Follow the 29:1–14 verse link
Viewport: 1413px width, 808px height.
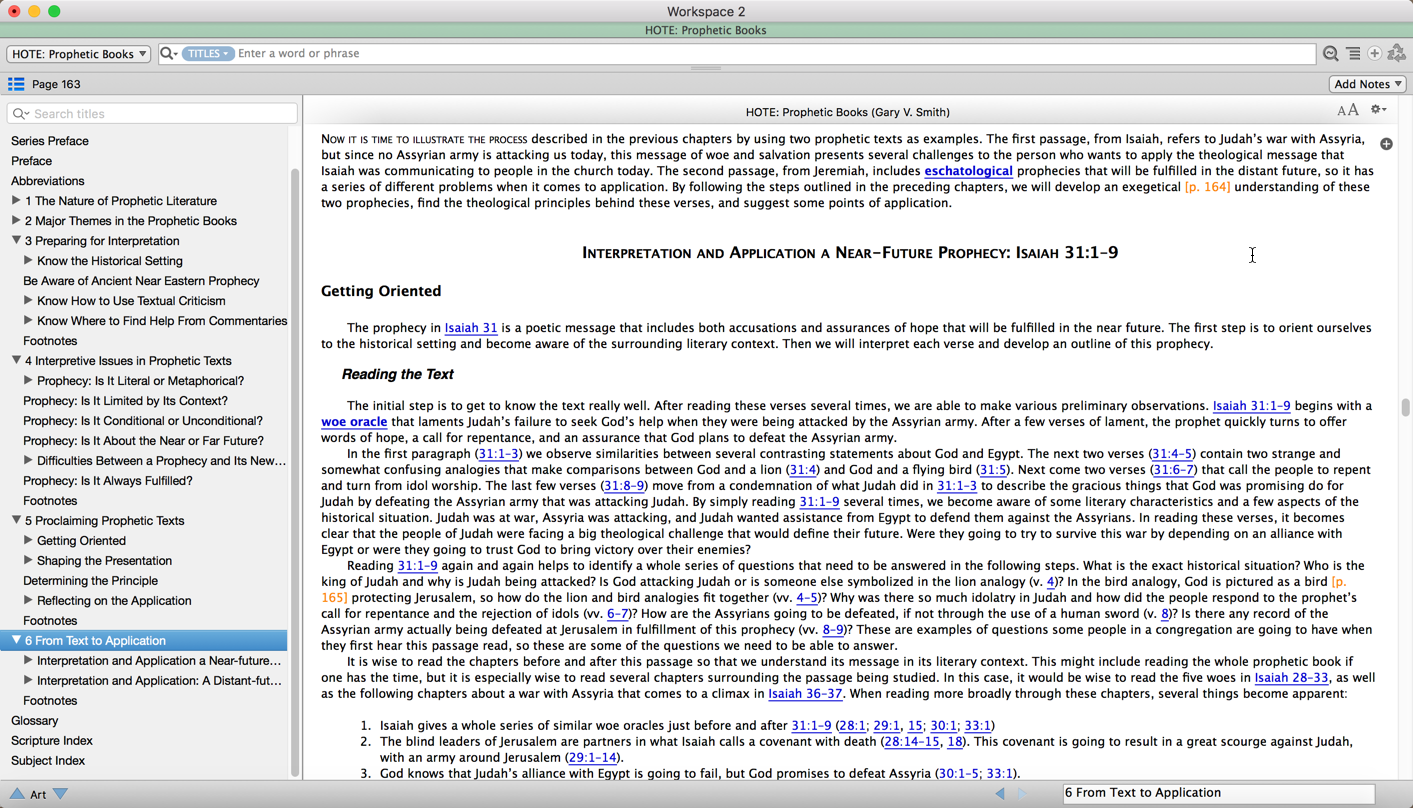pos(593,758)
